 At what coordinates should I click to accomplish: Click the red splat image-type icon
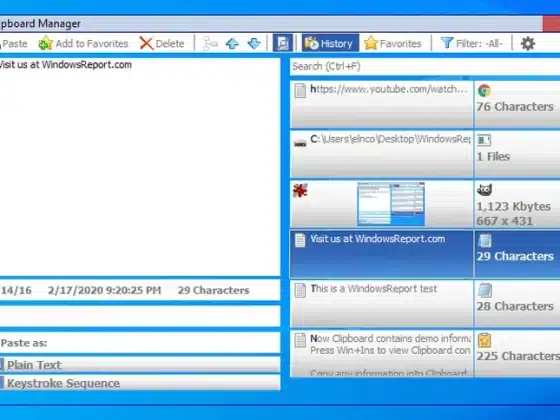pos(300,191)
